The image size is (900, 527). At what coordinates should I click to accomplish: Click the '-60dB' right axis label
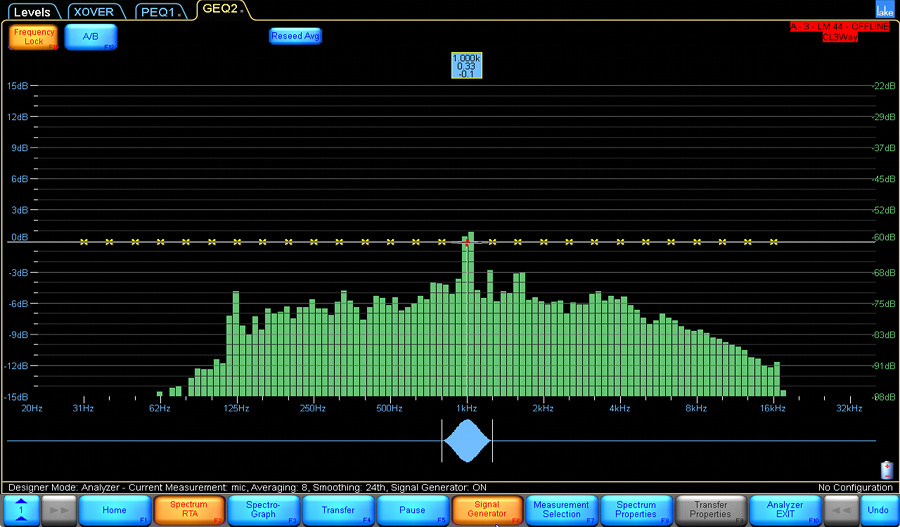point(883,237)
